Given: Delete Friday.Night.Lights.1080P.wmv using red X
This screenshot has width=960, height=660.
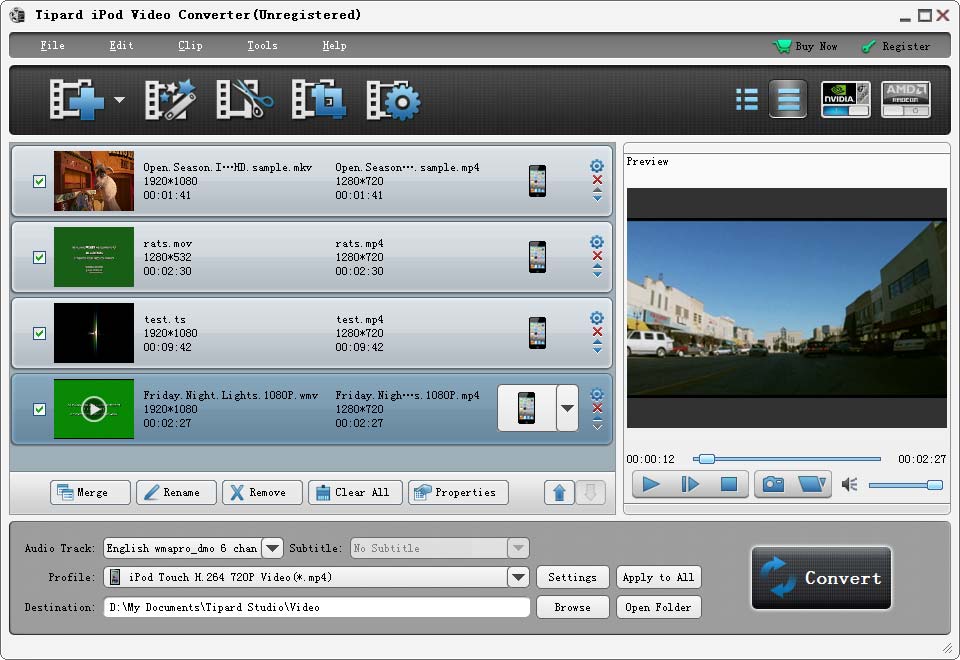Looking at the screenshot, I should coord(597,408).
